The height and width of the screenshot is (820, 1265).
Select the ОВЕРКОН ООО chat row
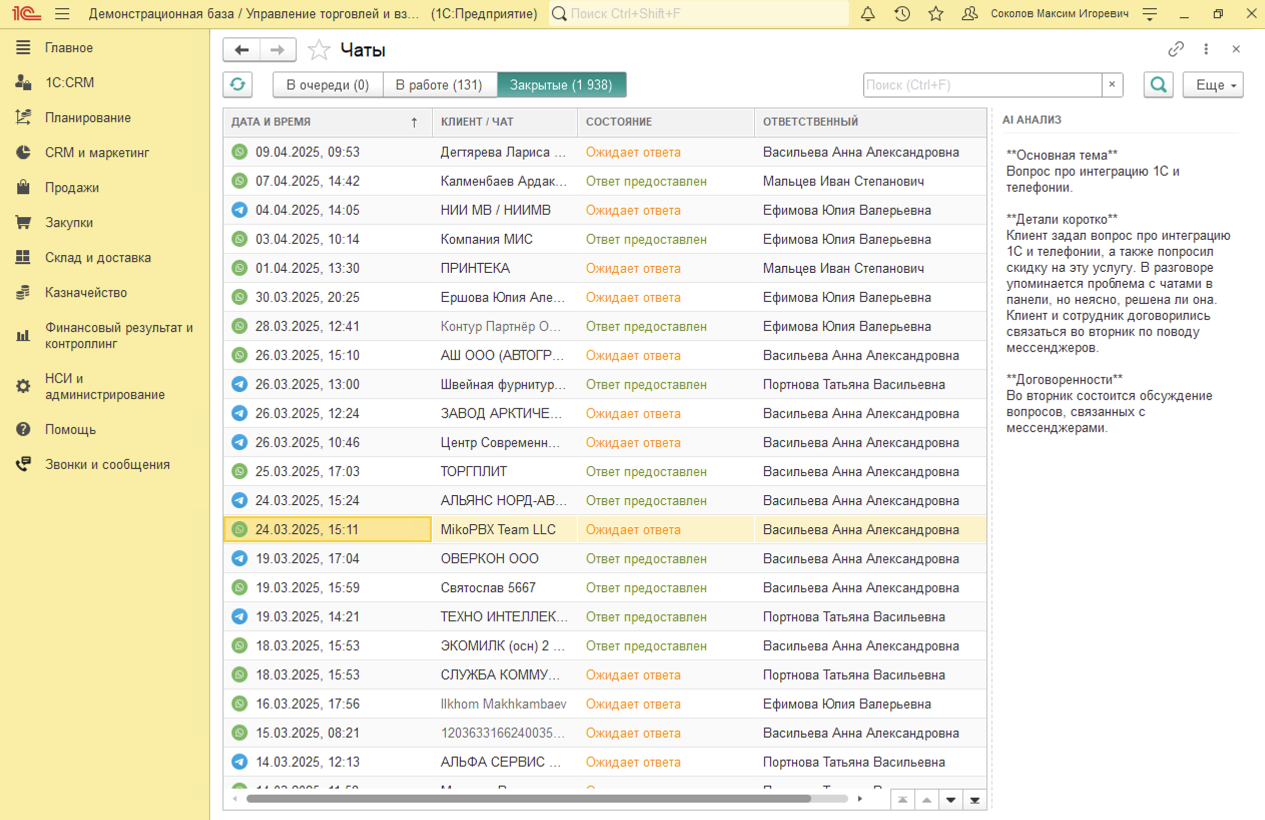pos(489,559)
